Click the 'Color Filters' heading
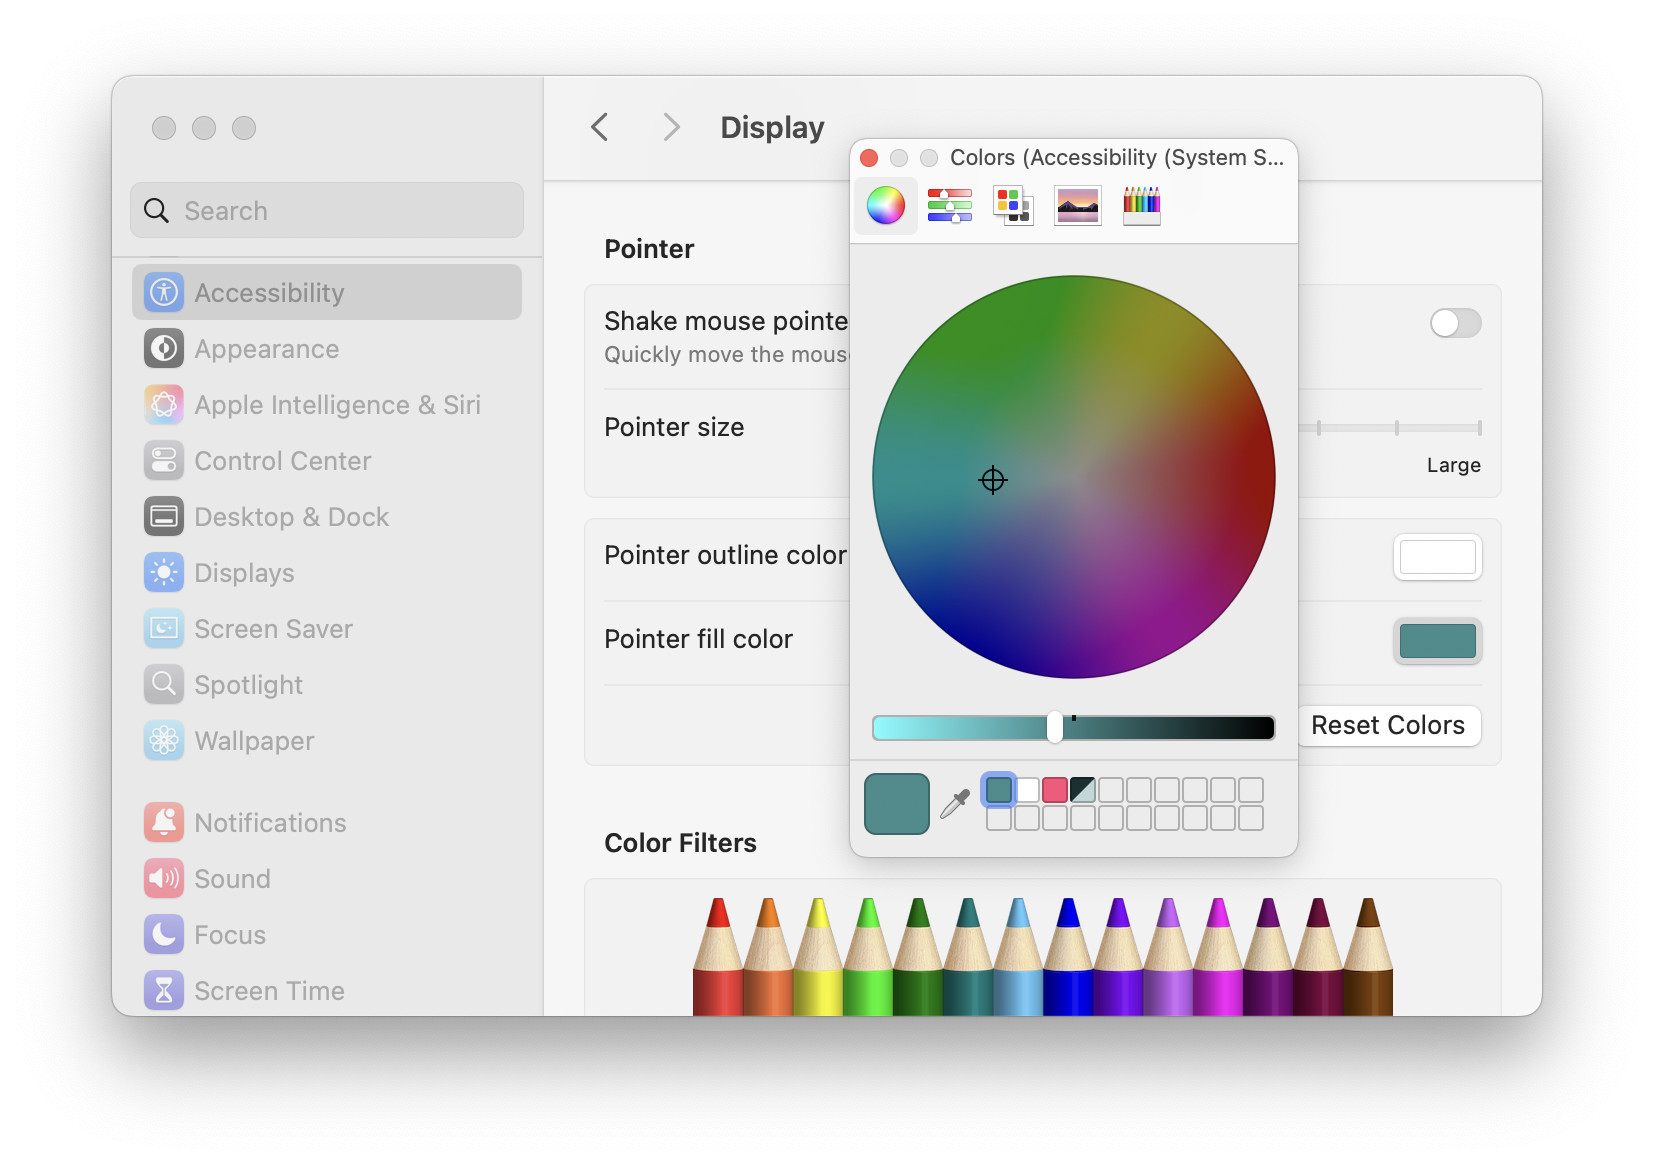The width and height of the screenshot is (1654, 1164). pos(680,843)
